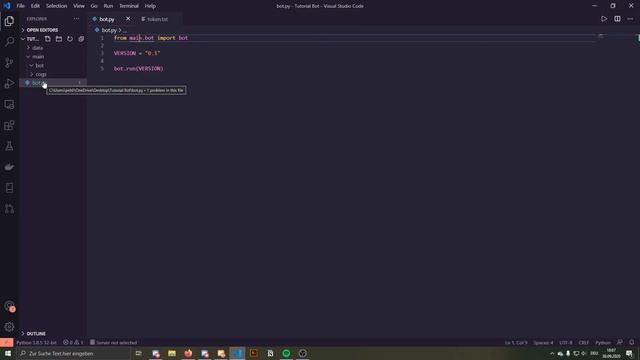The image size is (640, 360).
Task: Open the Accounts menu with notification badge
Action: pos(9,306)
